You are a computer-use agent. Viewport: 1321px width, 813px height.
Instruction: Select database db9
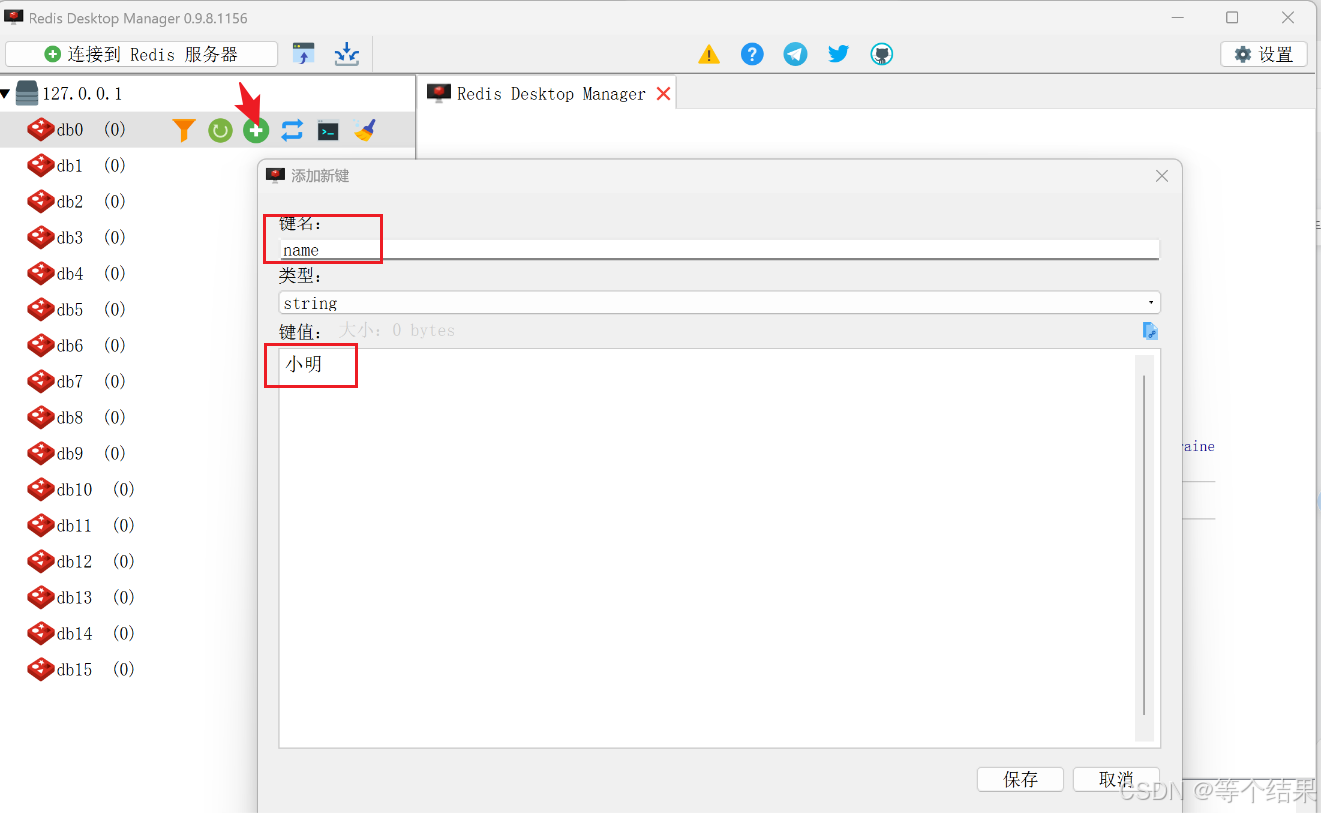pyautogui.click(x=76, y=454)
